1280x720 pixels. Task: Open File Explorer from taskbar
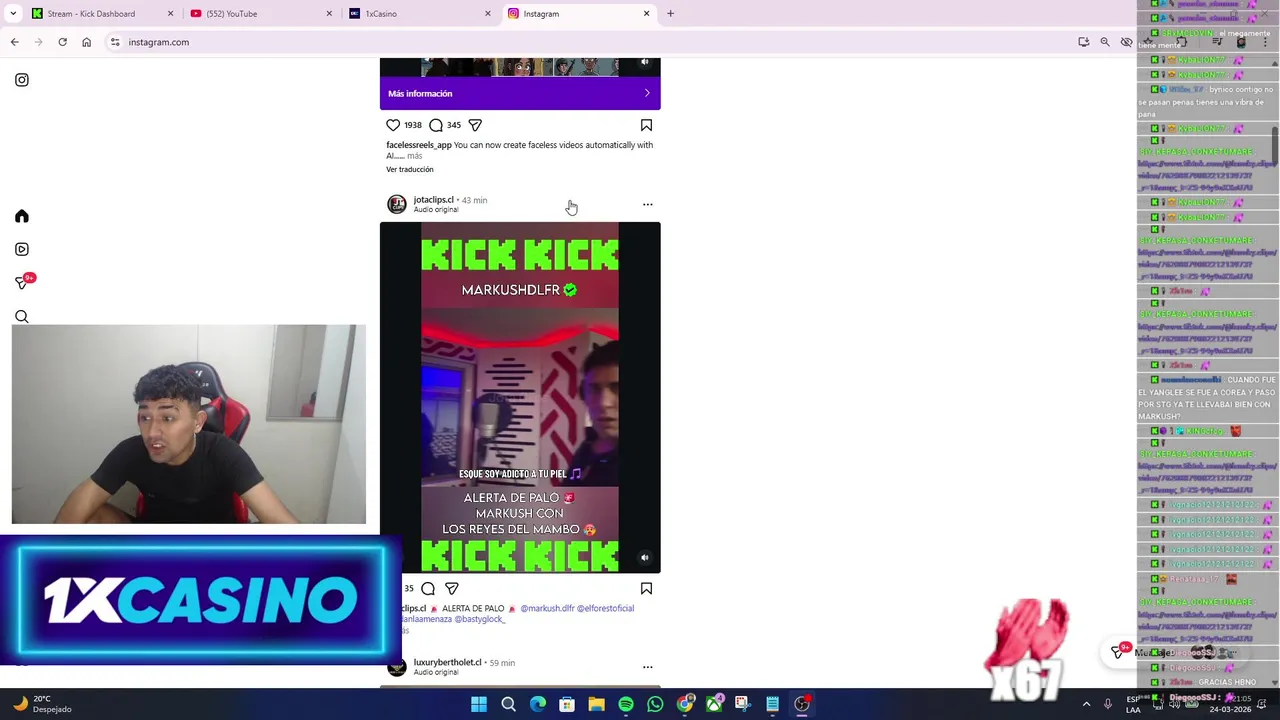point(596,704)
